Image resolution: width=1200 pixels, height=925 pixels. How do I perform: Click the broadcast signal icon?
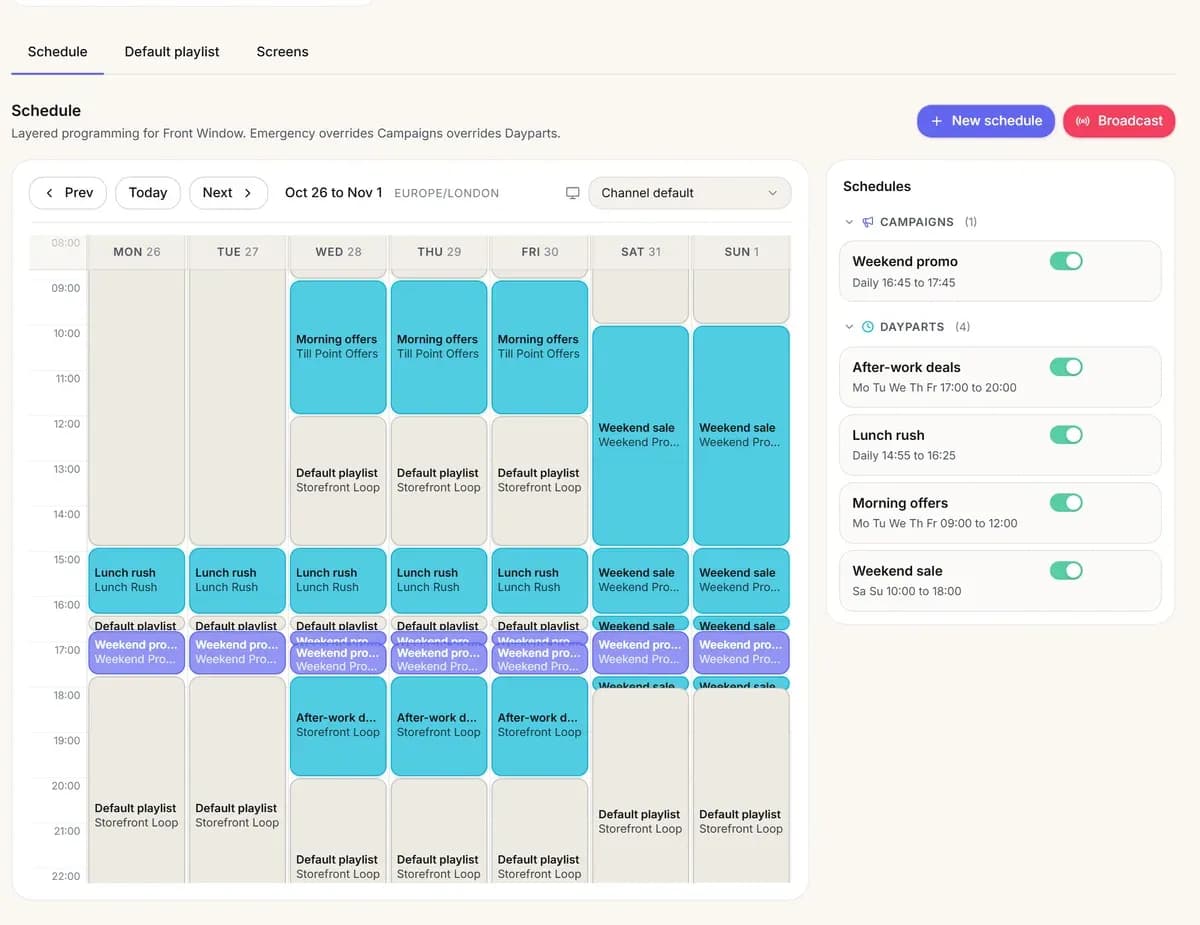[1083, 121]
